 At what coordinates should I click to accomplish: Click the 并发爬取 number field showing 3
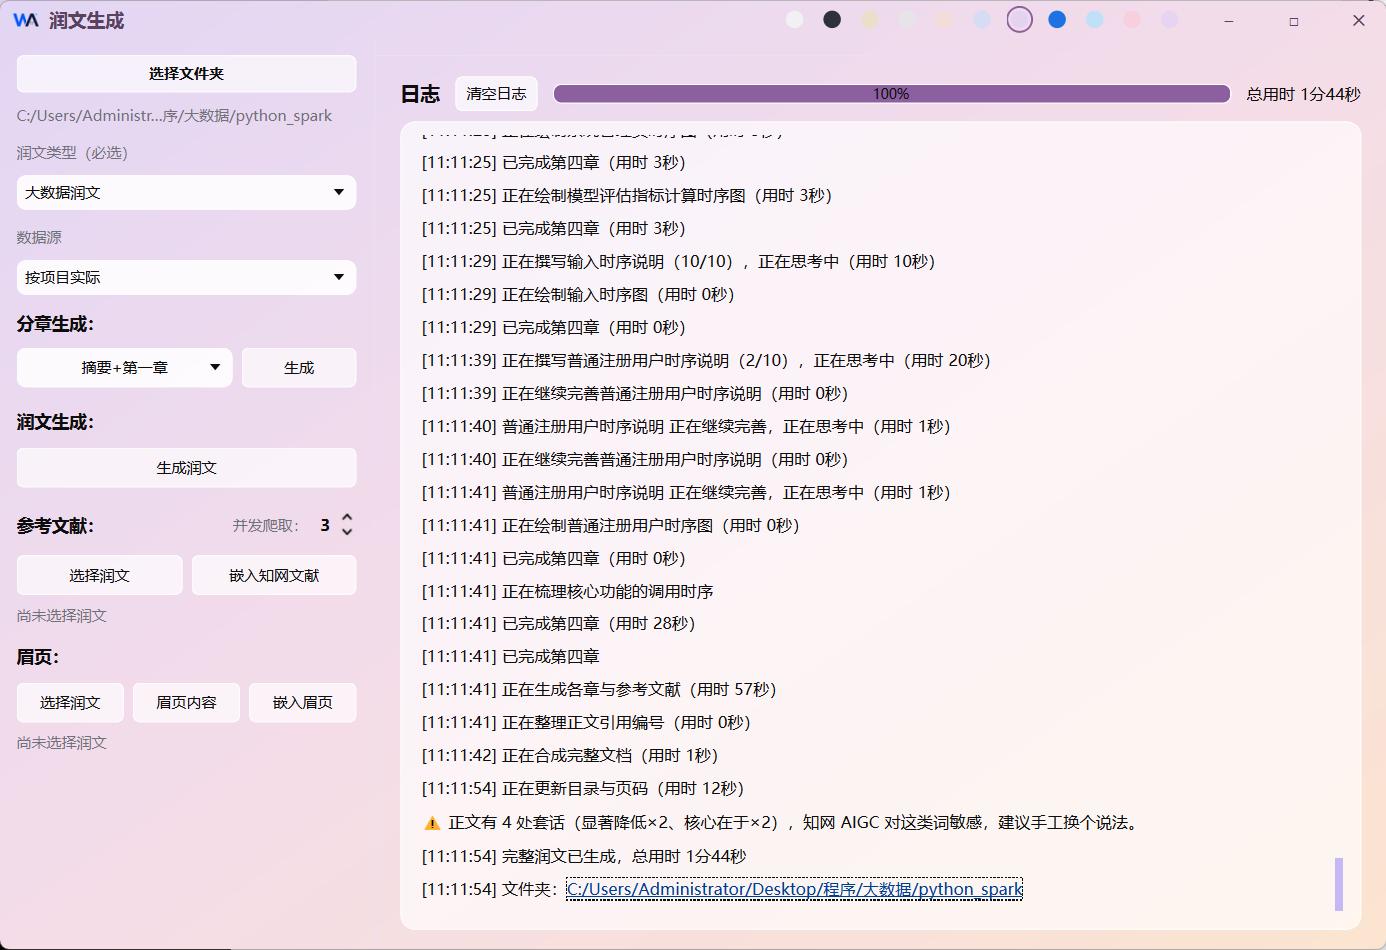click(325, 525)
